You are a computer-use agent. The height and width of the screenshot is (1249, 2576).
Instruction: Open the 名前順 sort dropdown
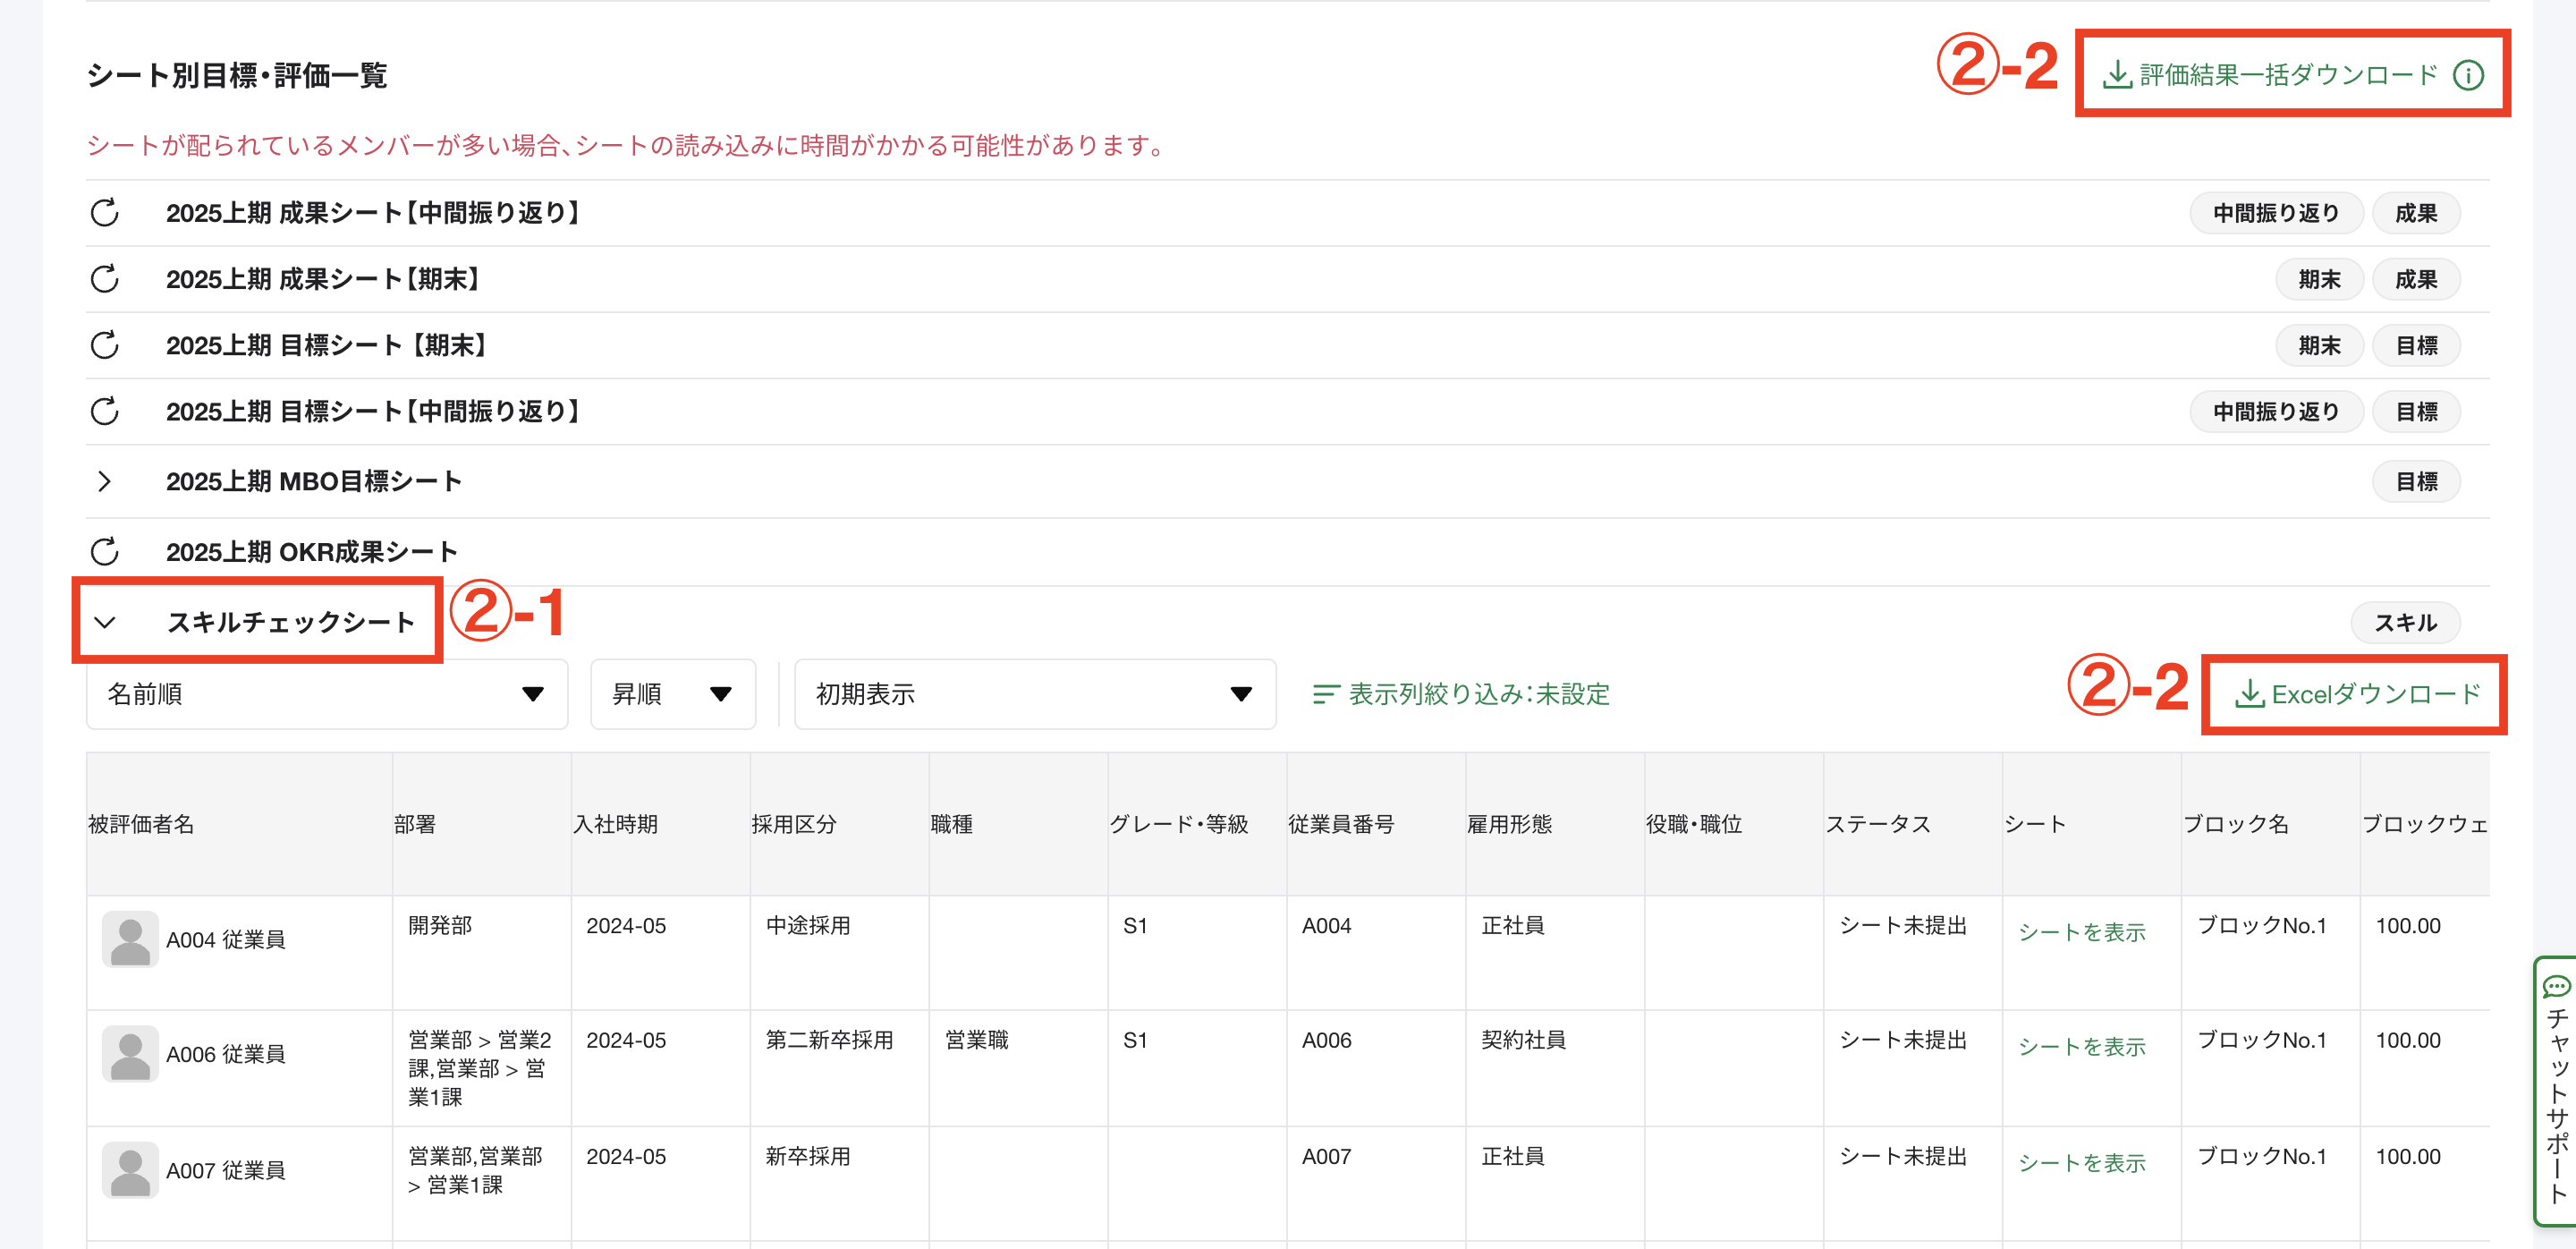tap(326, 694)
